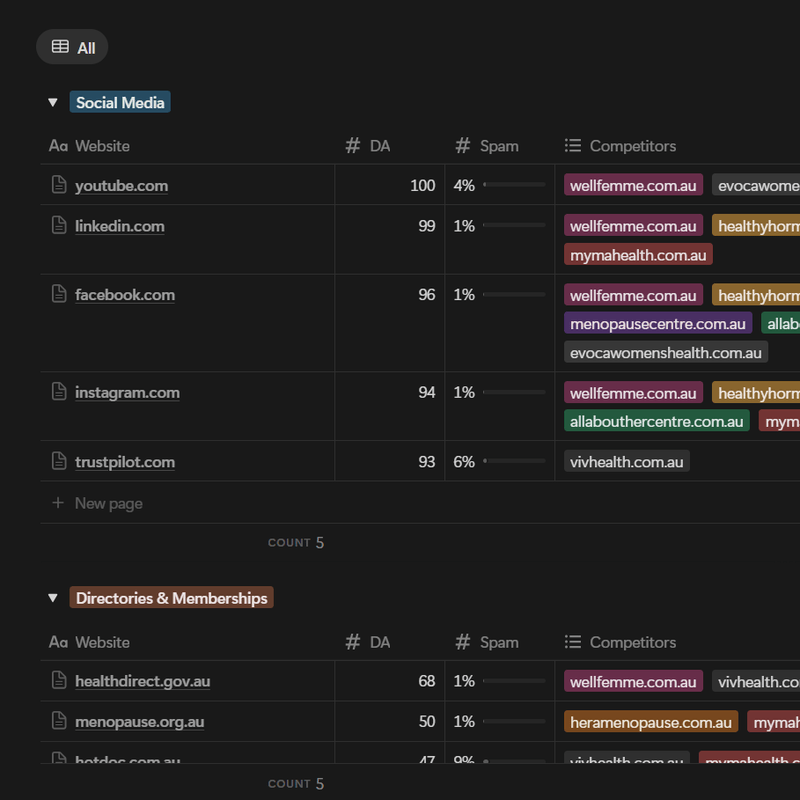Click the list icon of Directories Competitors column
This screenshot has width=800, height=800.
tap(573, 642)
